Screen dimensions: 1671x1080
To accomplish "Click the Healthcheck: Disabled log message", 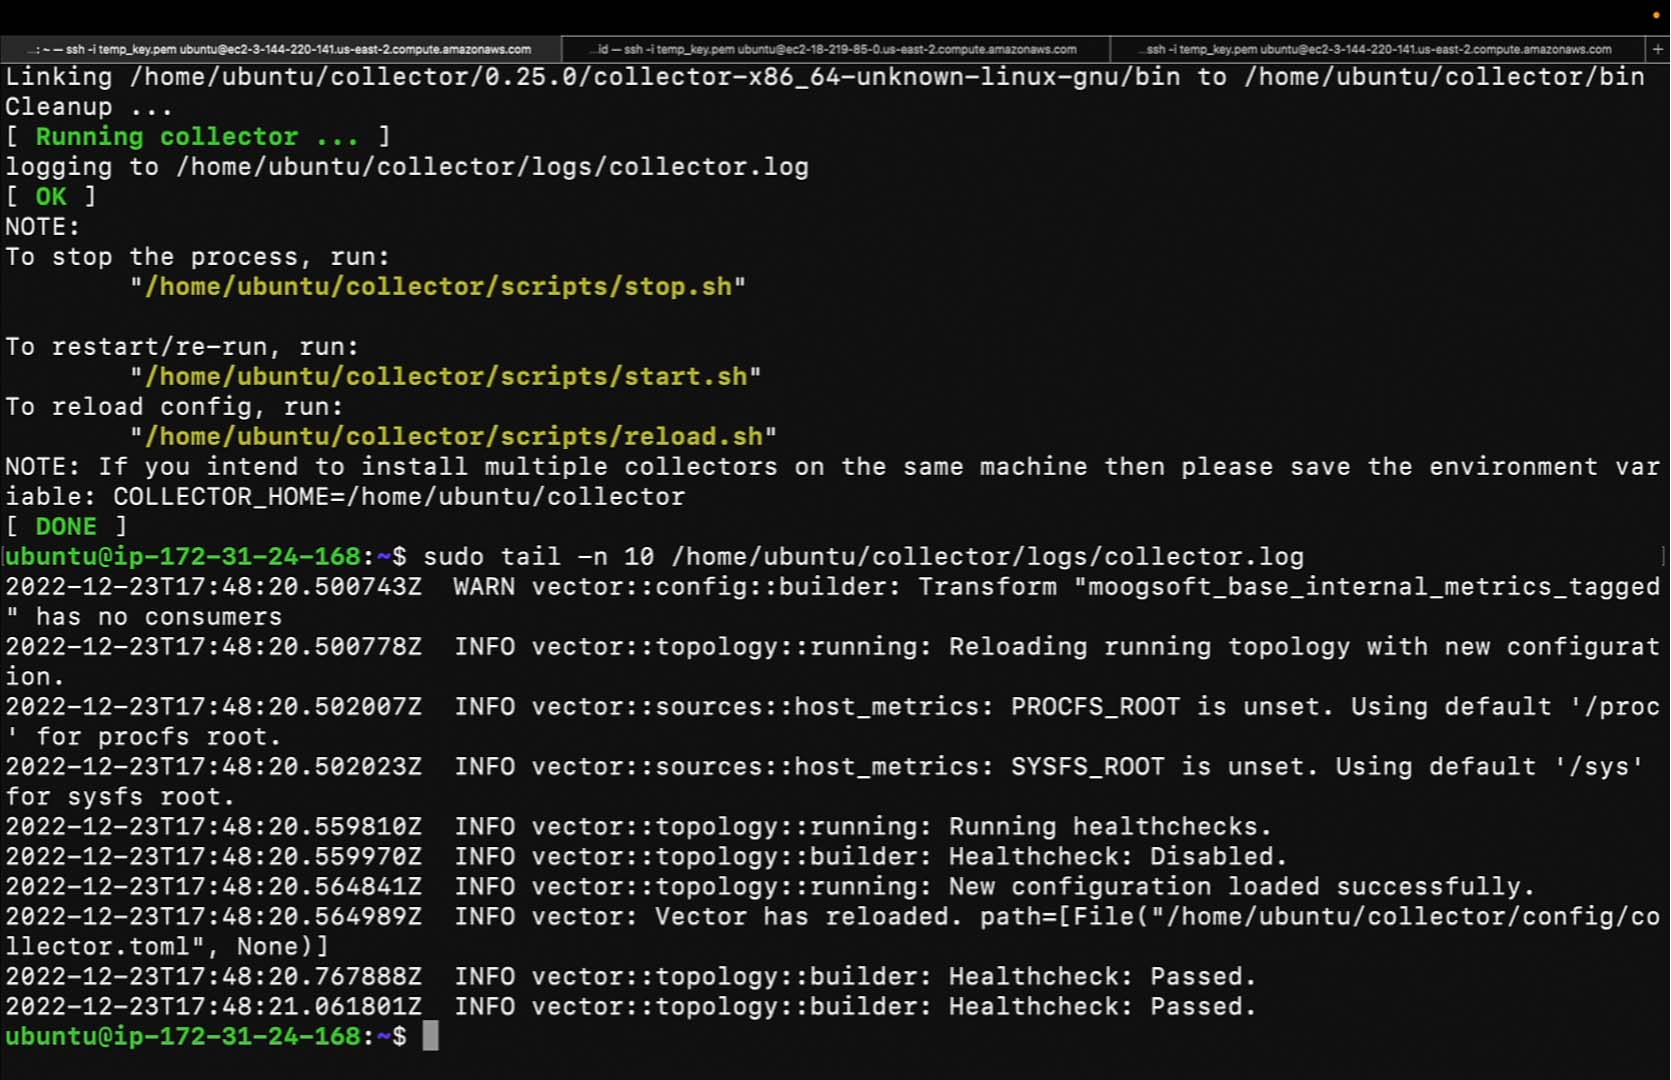I will (1118, 857).
